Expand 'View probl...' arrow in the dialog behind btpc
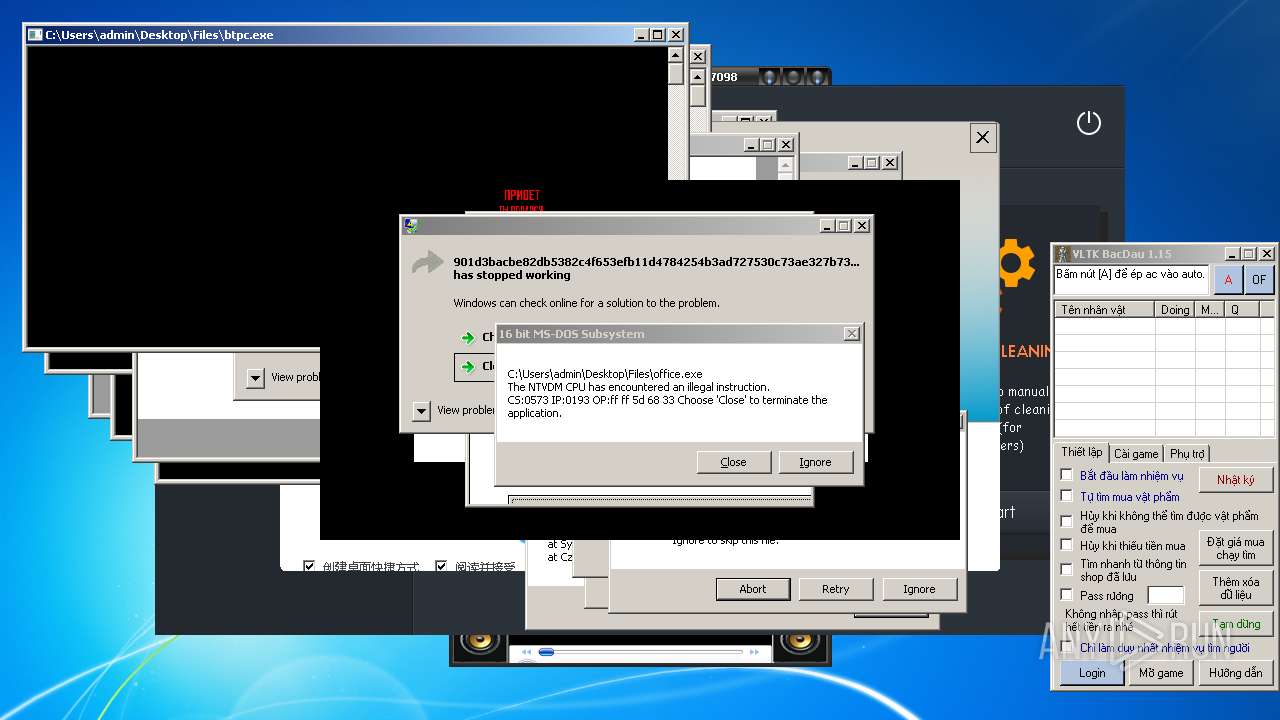The width and height of the screenshot is (1280, 720). pyautogui.click(x=255, y=378)
